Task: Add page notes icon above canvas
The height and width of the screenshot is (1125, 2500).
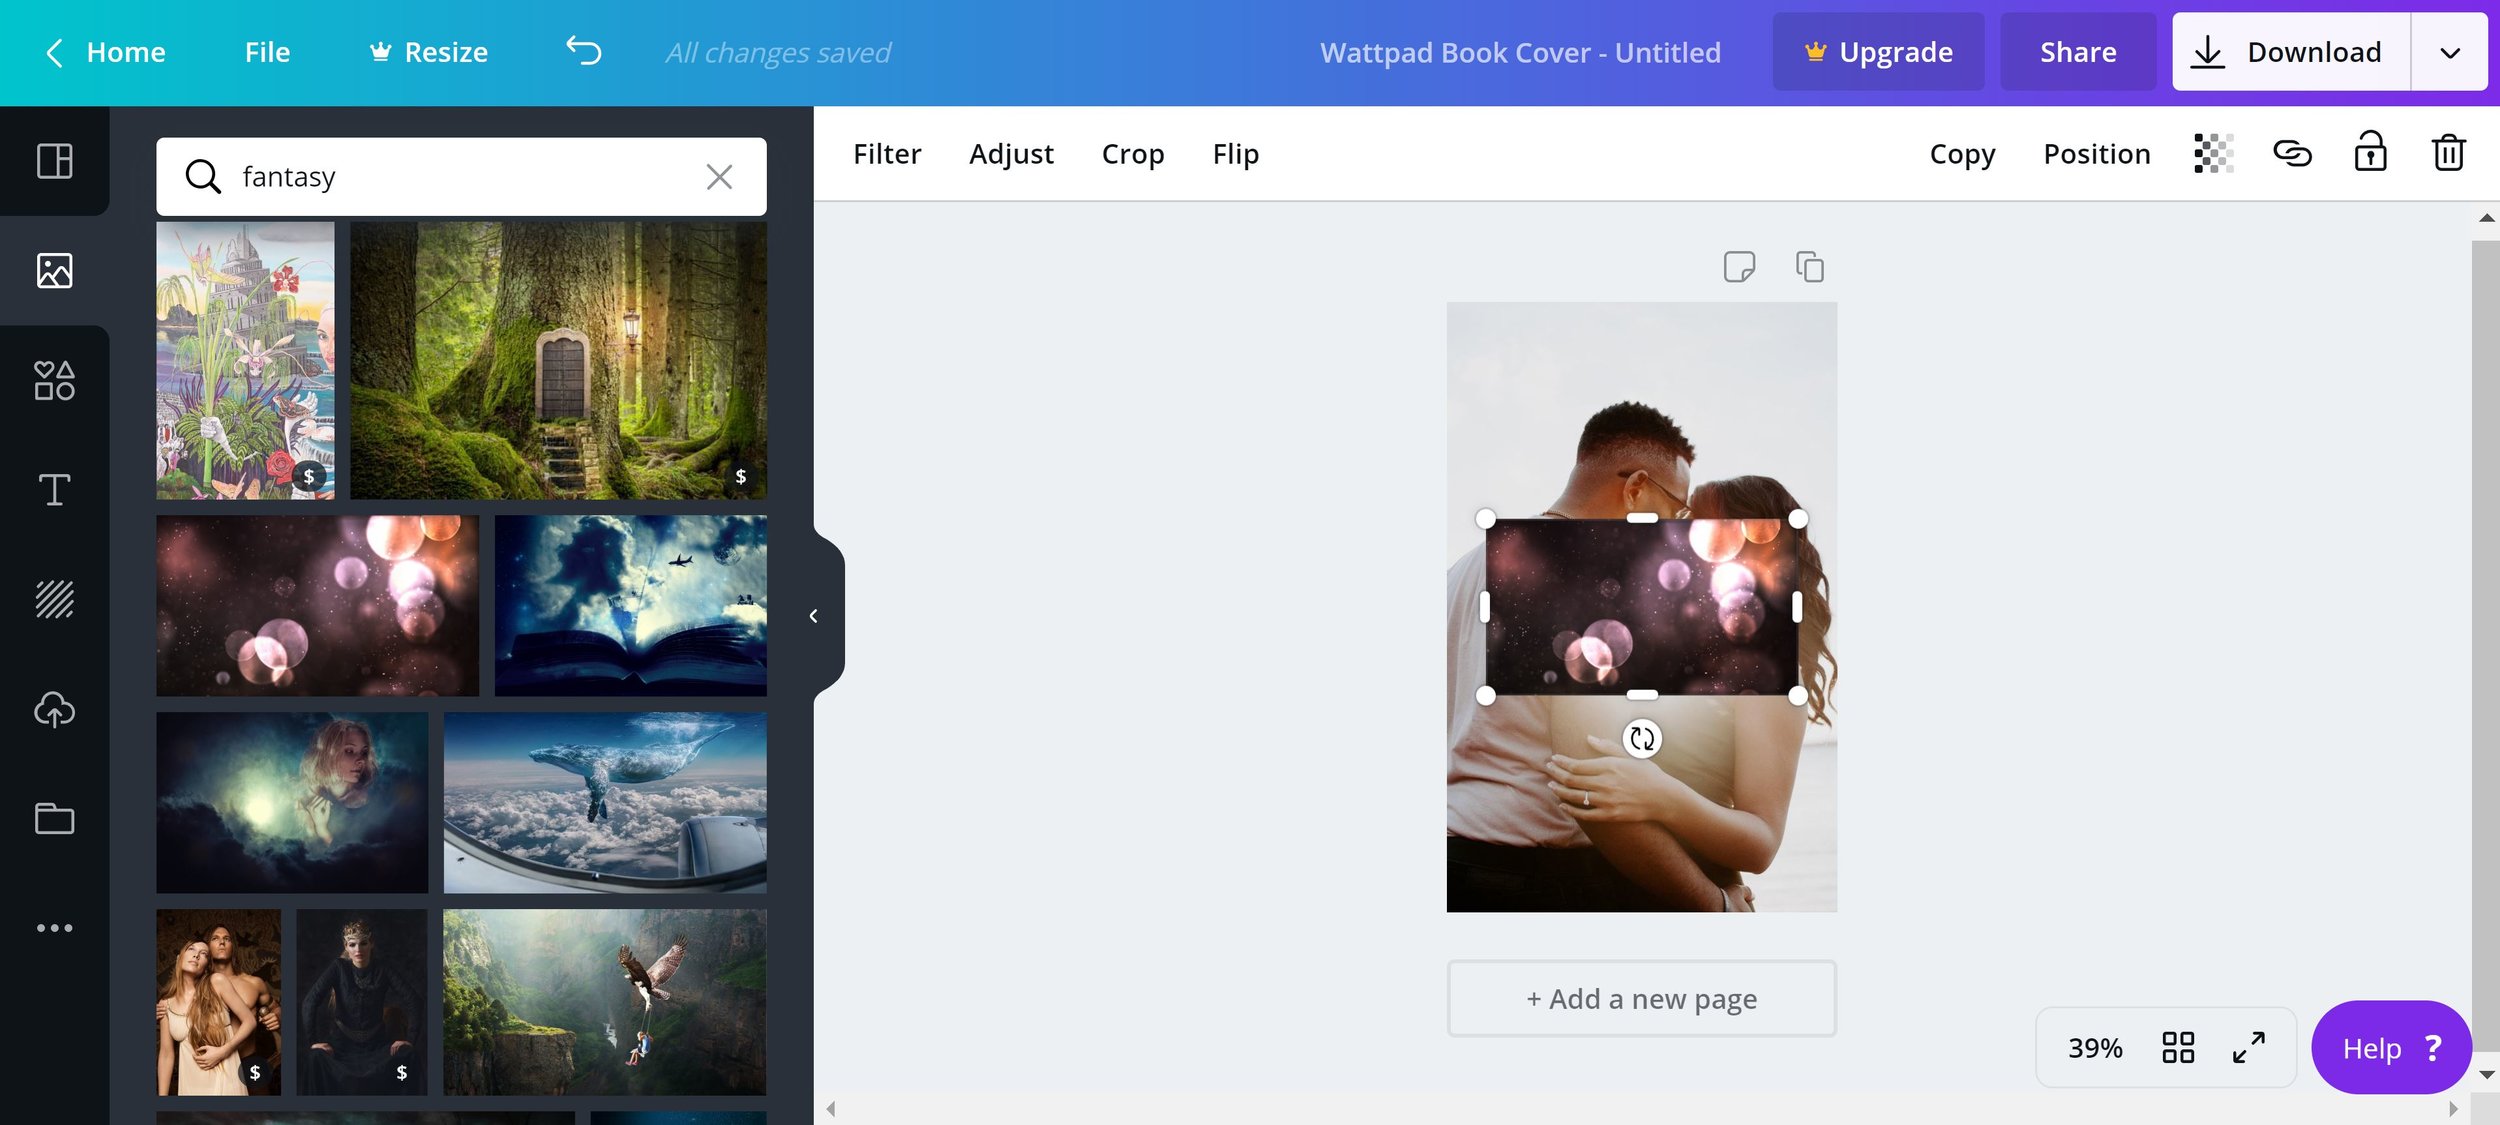Action: 1739,267
